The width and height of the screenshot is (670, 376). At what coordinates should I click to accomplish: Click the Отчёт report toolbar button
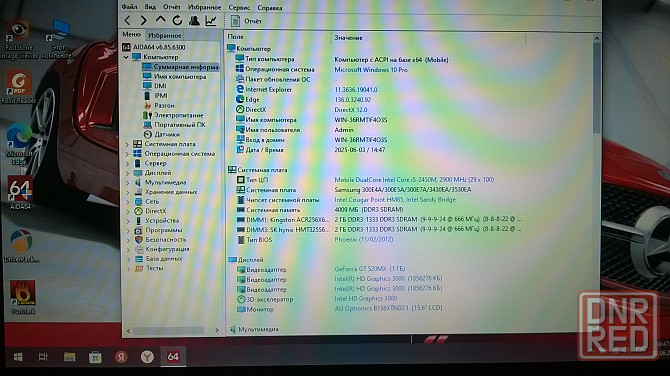(x=246, y=21)
